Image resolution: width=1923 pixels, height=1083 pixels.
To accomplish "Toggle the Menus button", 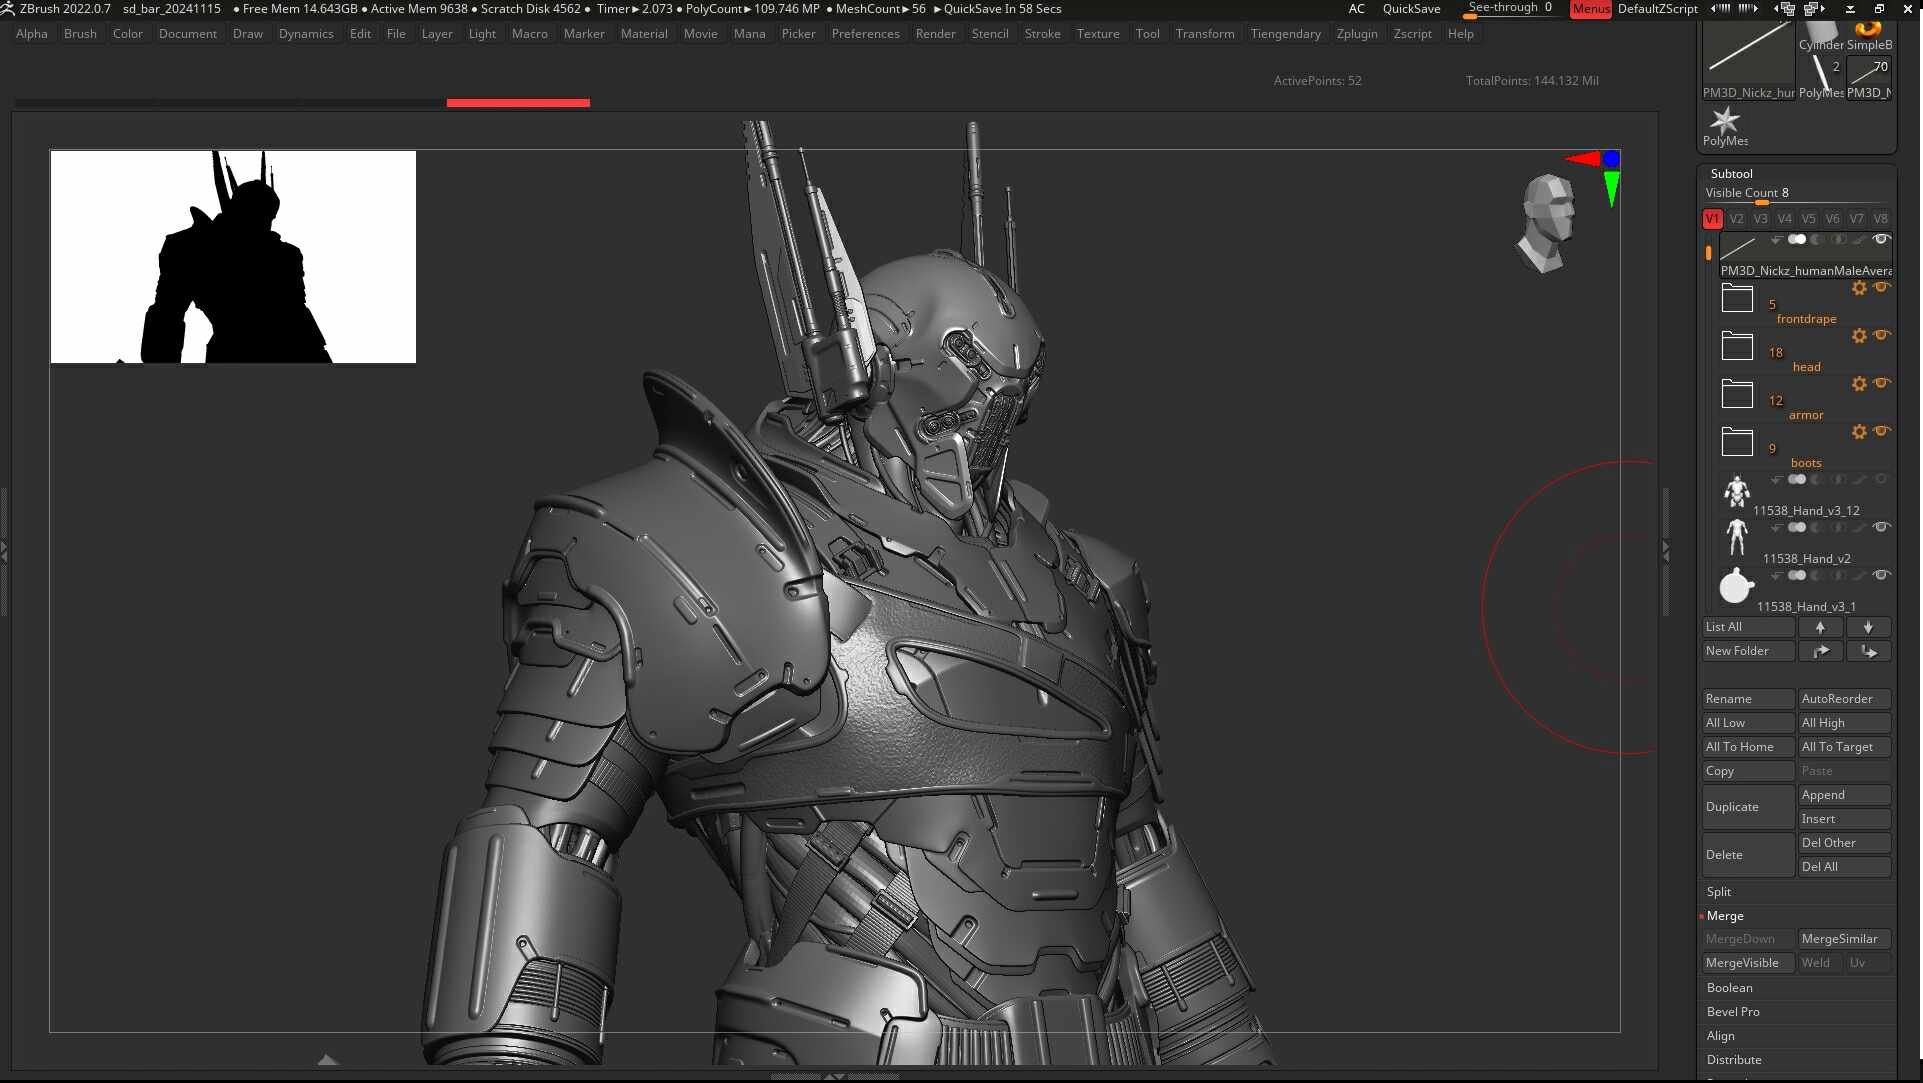I will click(1590, 9).
